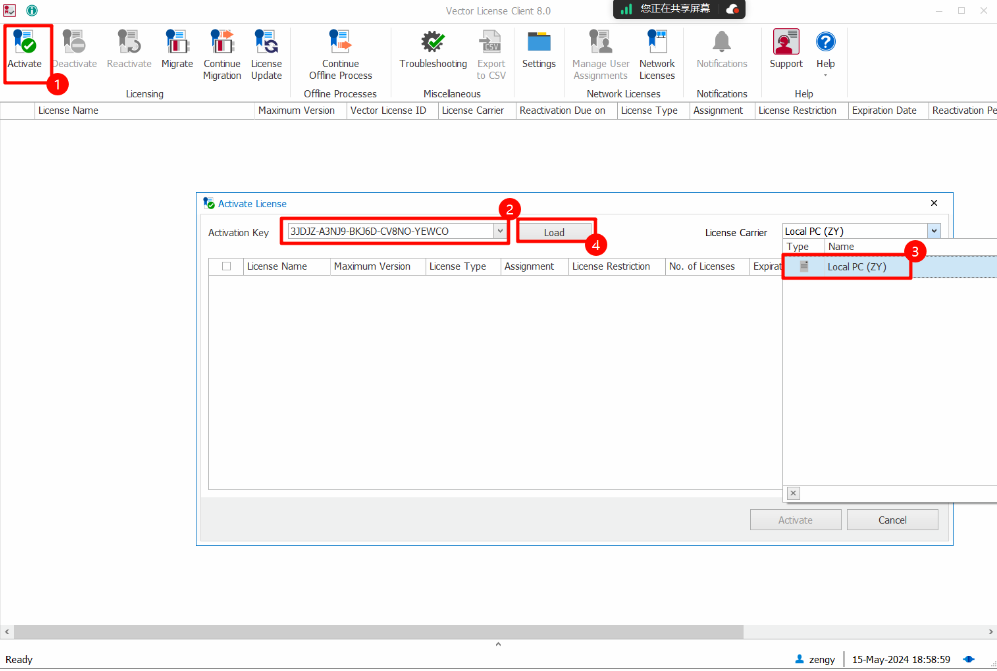This screenshot has width=997, height=671.
Task: Click the Activate license icon in ribbon
Action: click(25, 43)
